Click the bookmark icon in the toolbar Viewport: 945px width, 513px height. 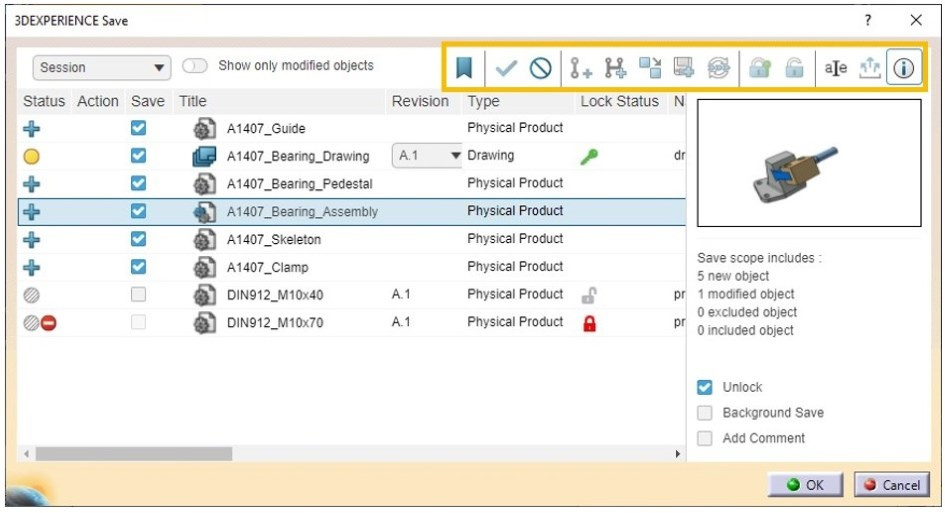coord(463,68)
